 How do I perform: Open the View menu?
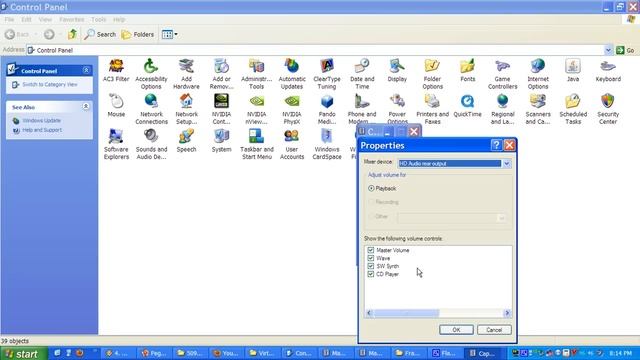coord(45,20)
